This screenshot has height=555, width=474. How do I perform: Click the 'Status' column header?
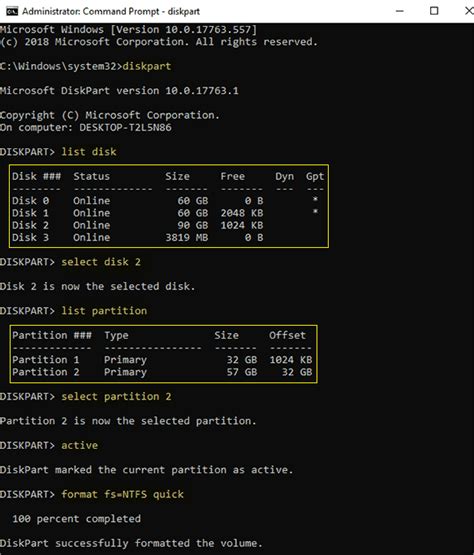click(x=92, y=176)
